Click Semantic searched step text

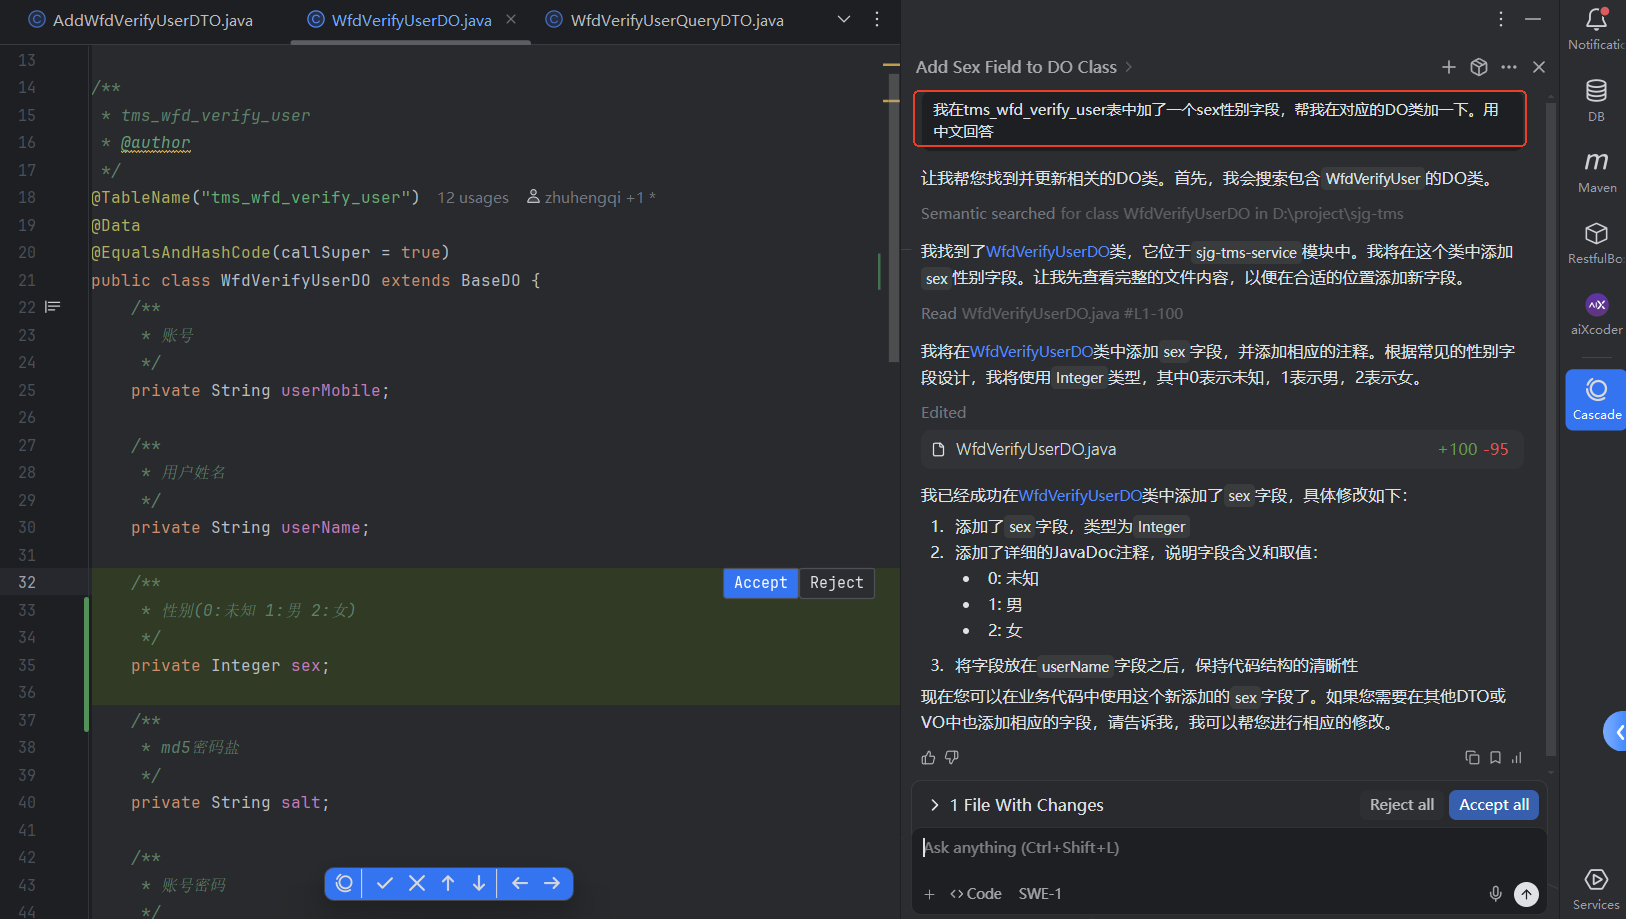(1162, 214)
